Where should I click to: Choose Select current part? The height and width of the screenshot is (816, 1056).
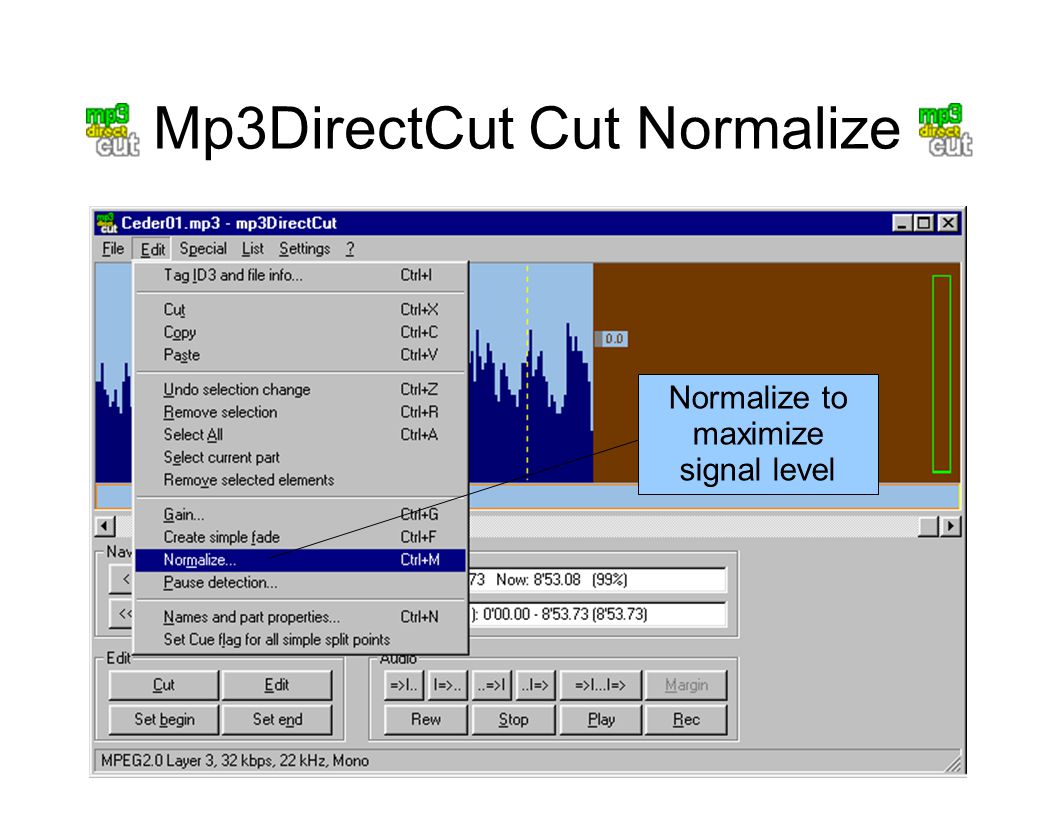[300, 458]
